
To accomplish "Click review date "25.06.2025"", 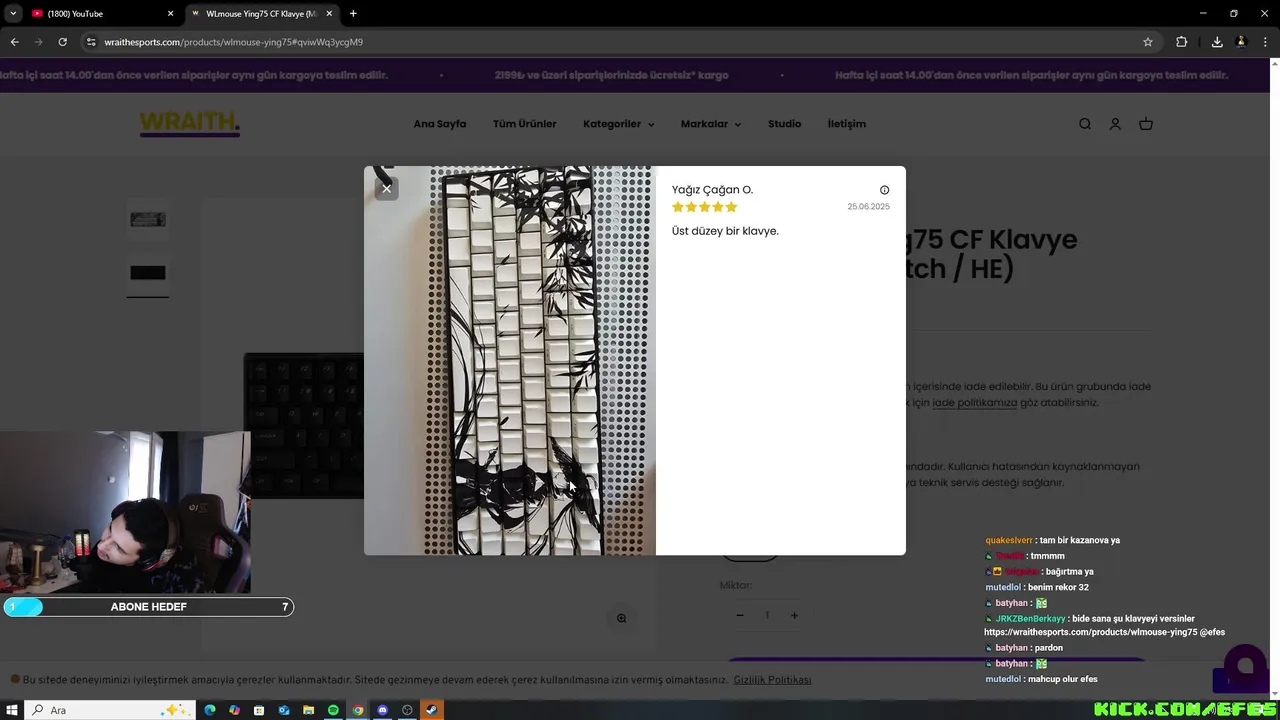I will point(868,207).
